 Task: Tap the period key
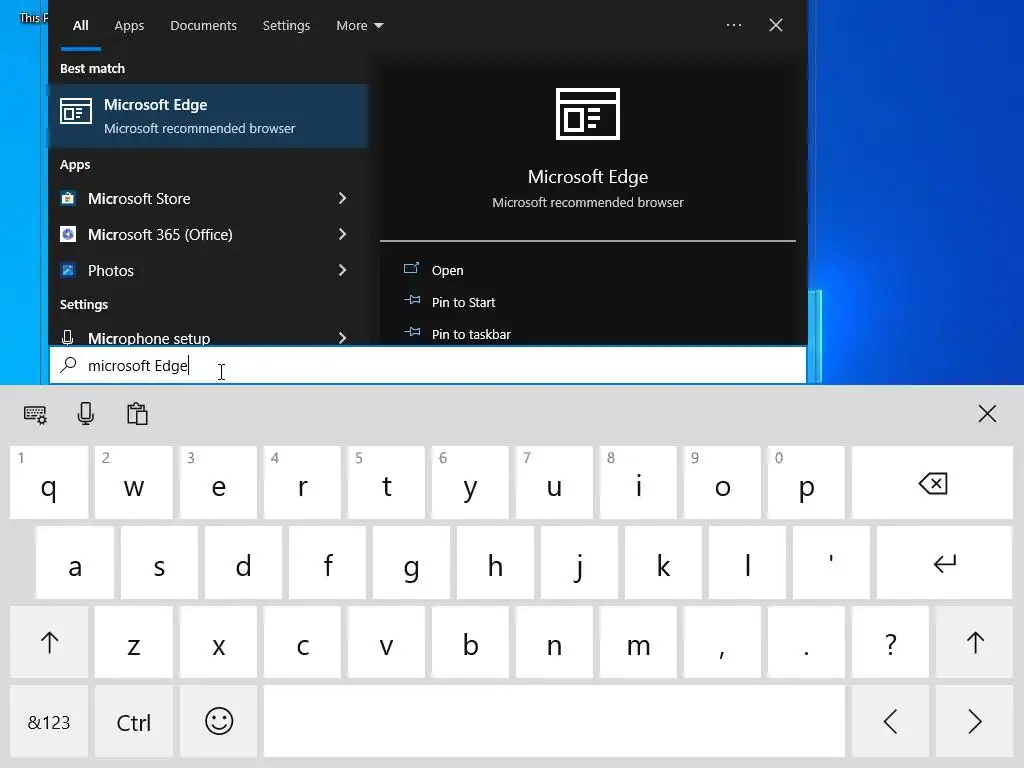click(806, 643)
